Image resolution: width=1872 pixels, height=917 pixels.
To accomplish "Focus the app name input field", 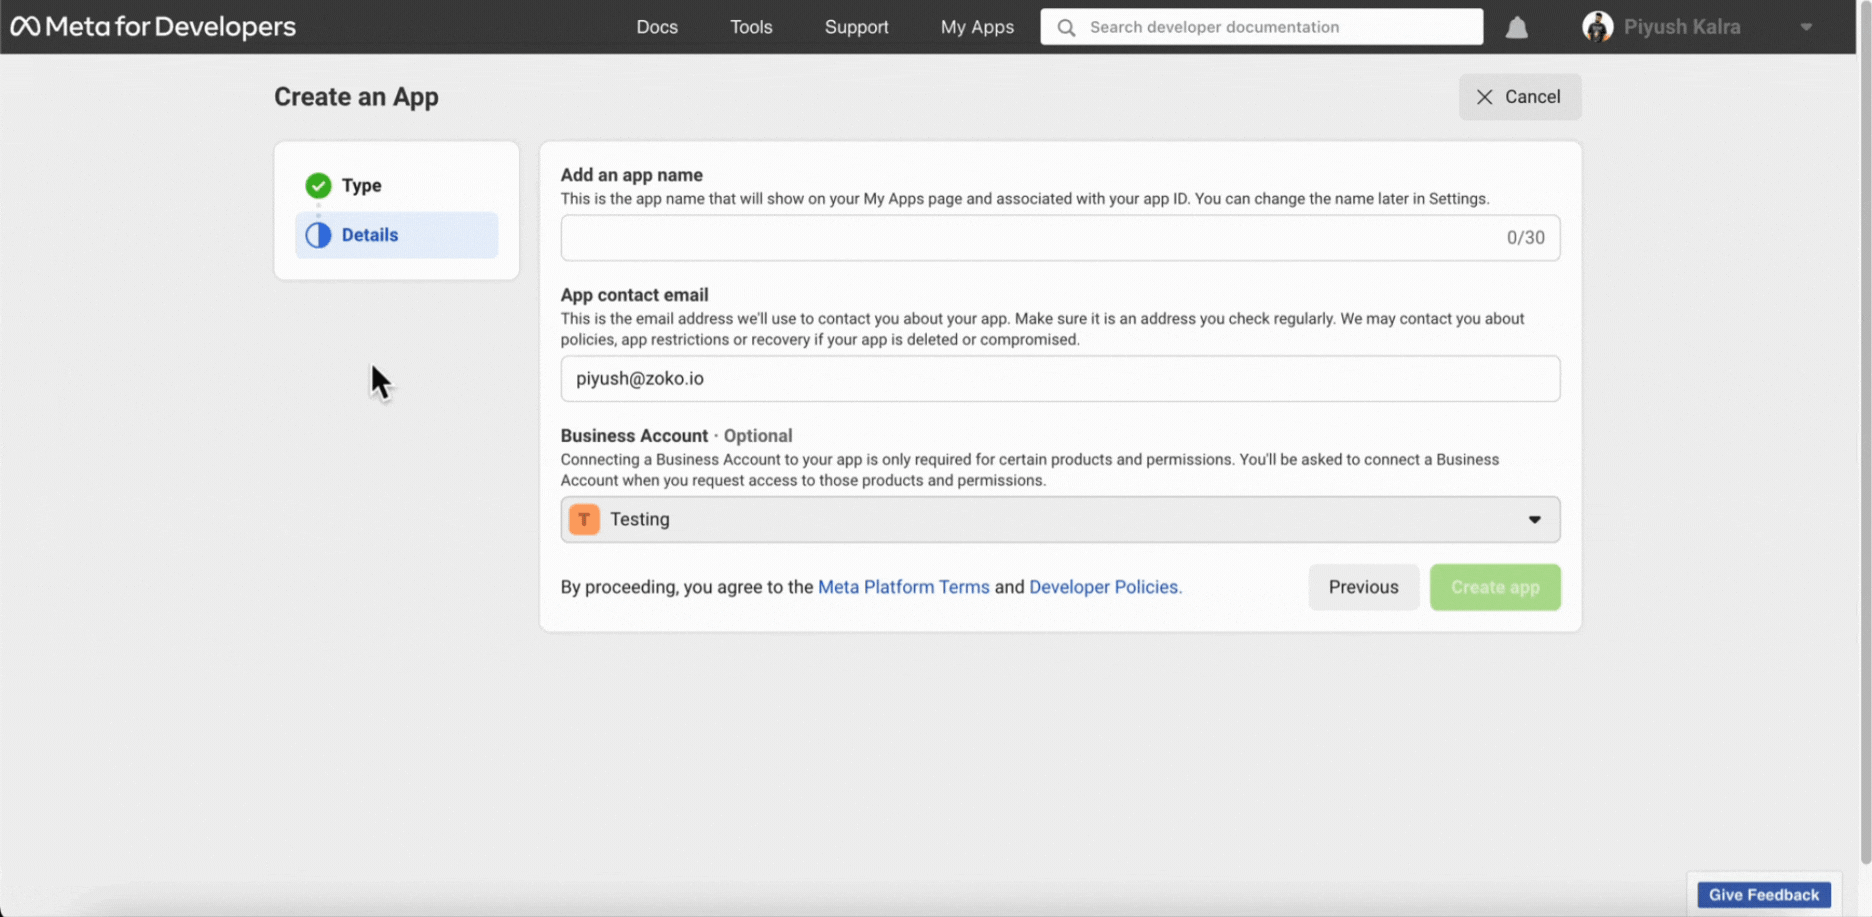I will (x=1060, y=238).
